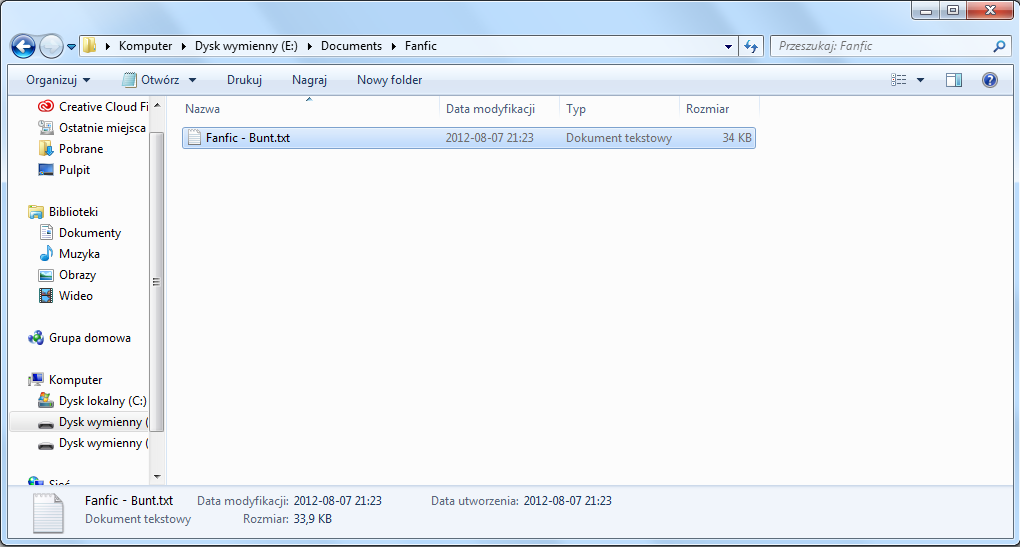Create a new folder with Nowy folder

[x=390, y=80]
